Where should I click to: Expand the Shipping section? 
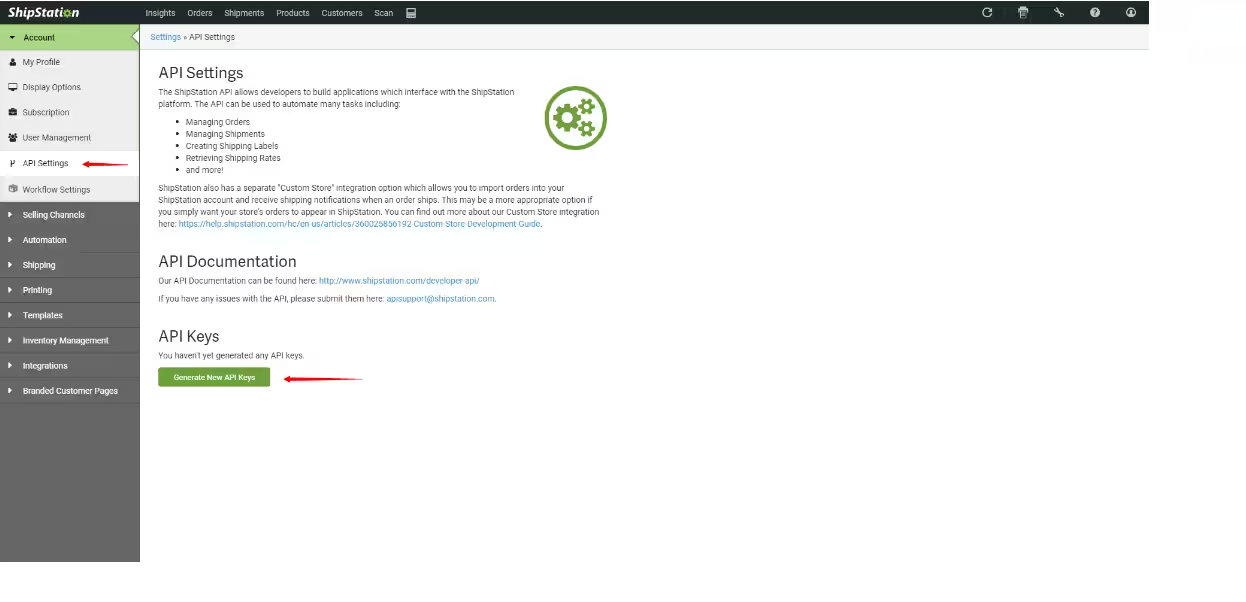point(69,265)
